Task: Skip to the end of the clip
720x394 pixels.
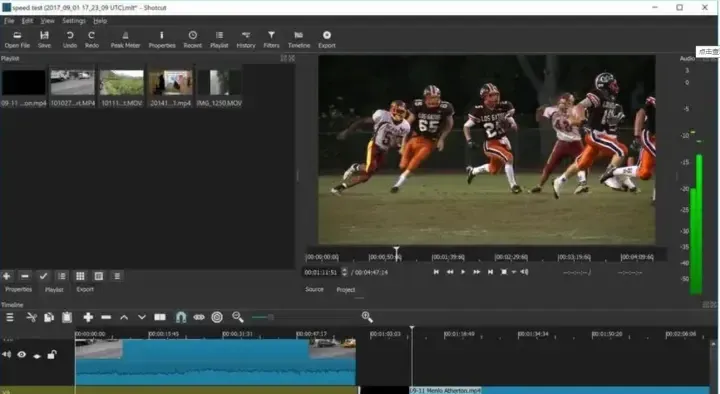Action: [490, 272]
